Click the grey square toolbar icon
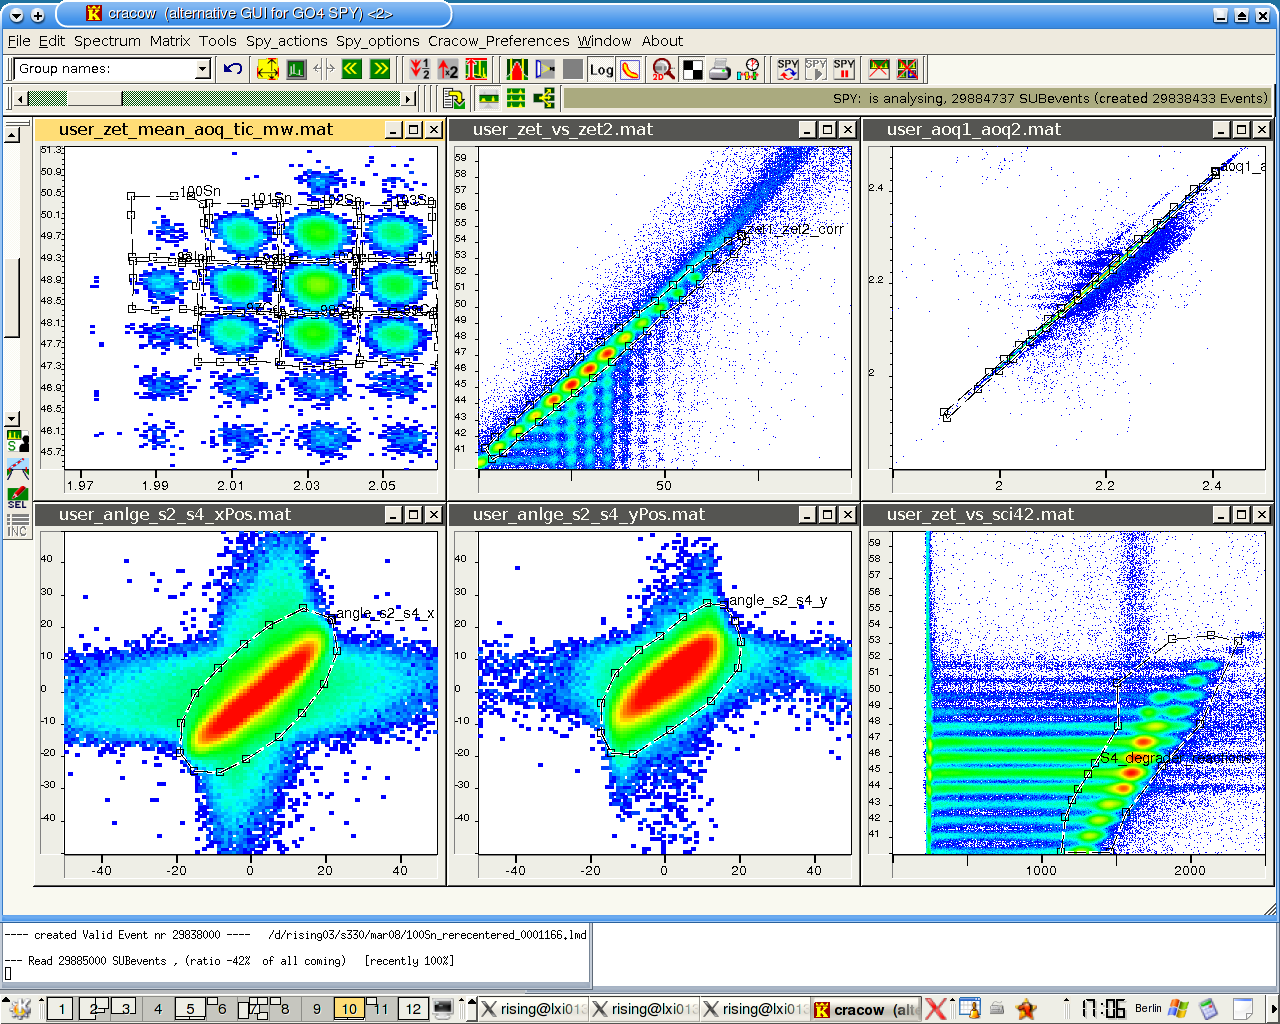Image resolution: width=1280 pixels, height=1024 pixels. (x=573, y=69)
